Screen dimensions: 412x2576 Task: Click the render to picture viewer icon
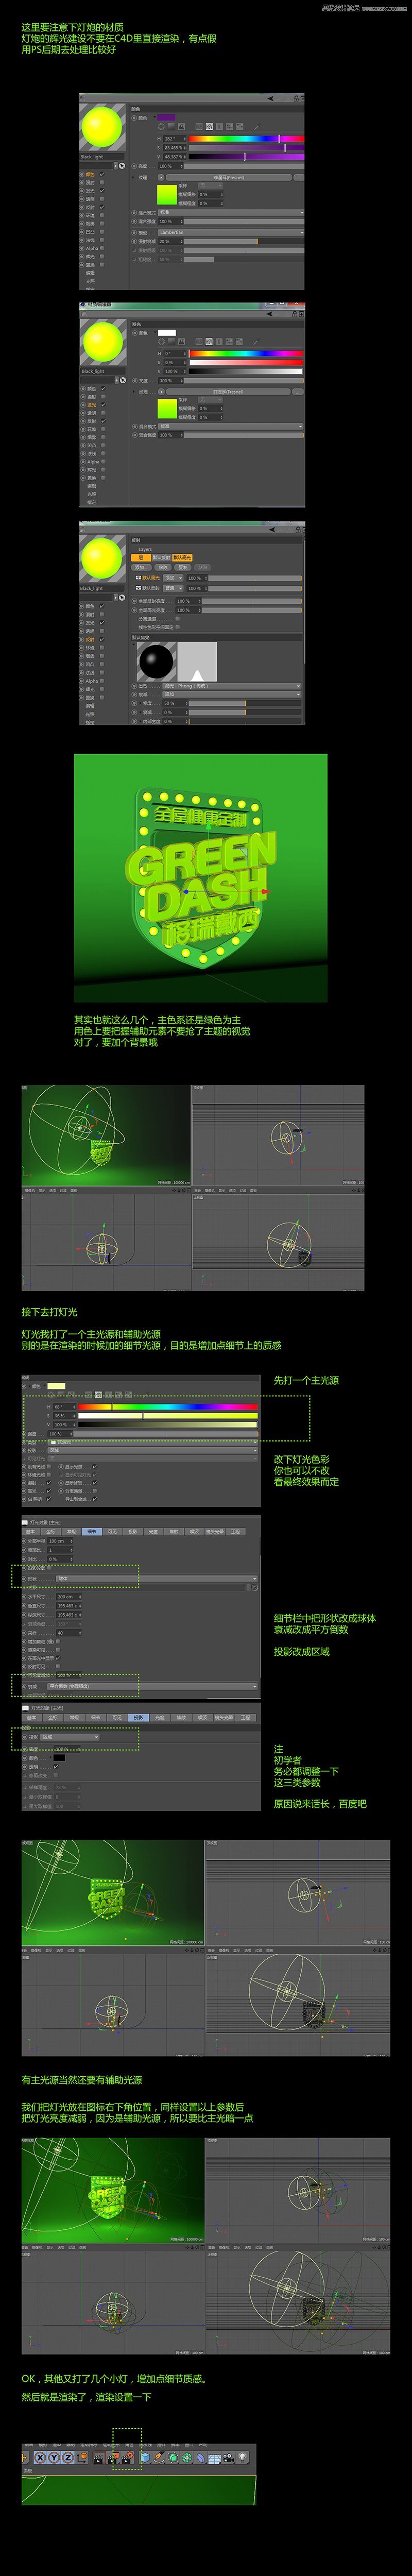coord(112,2458)
